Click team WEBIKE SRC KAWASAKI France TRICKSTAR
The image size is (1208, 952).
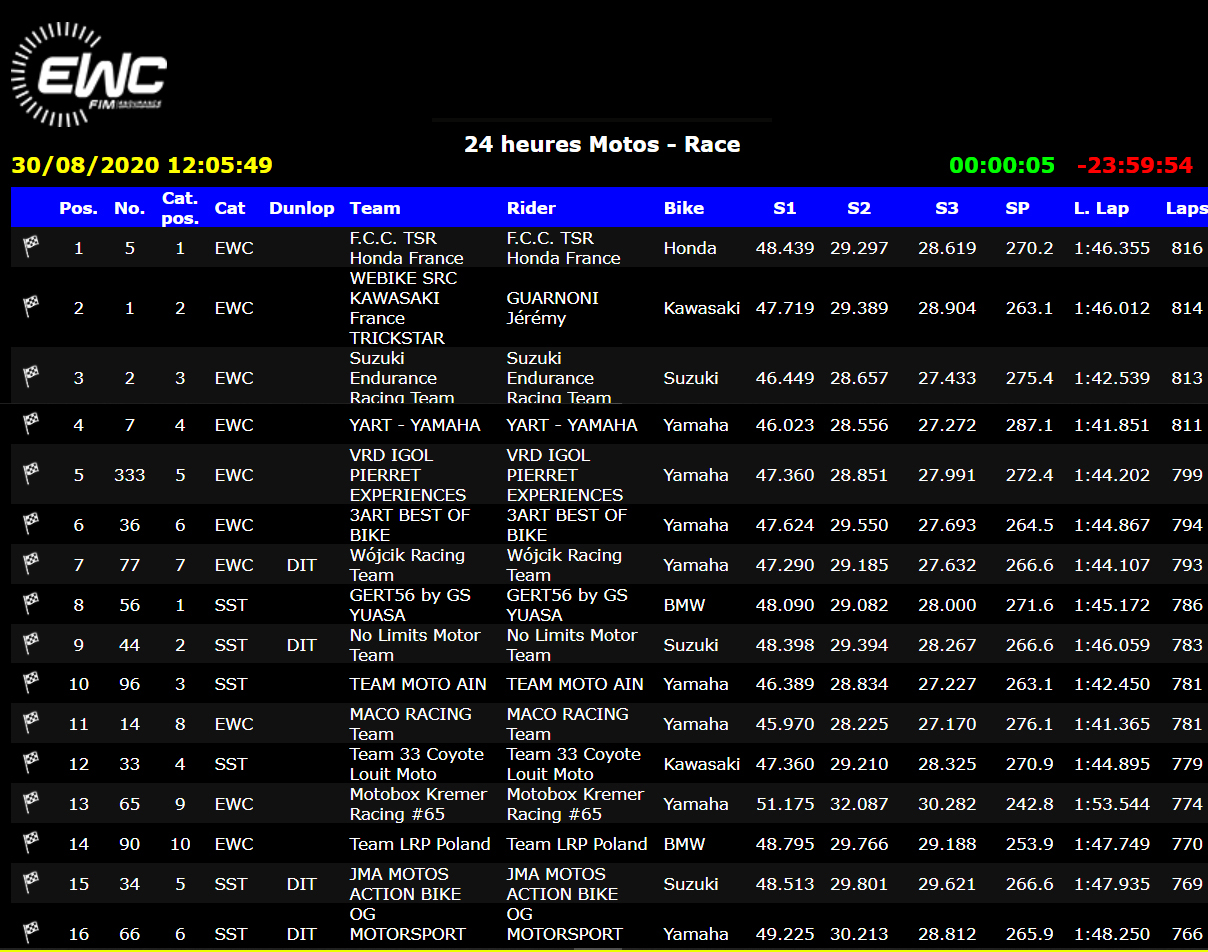pos(404,307)
